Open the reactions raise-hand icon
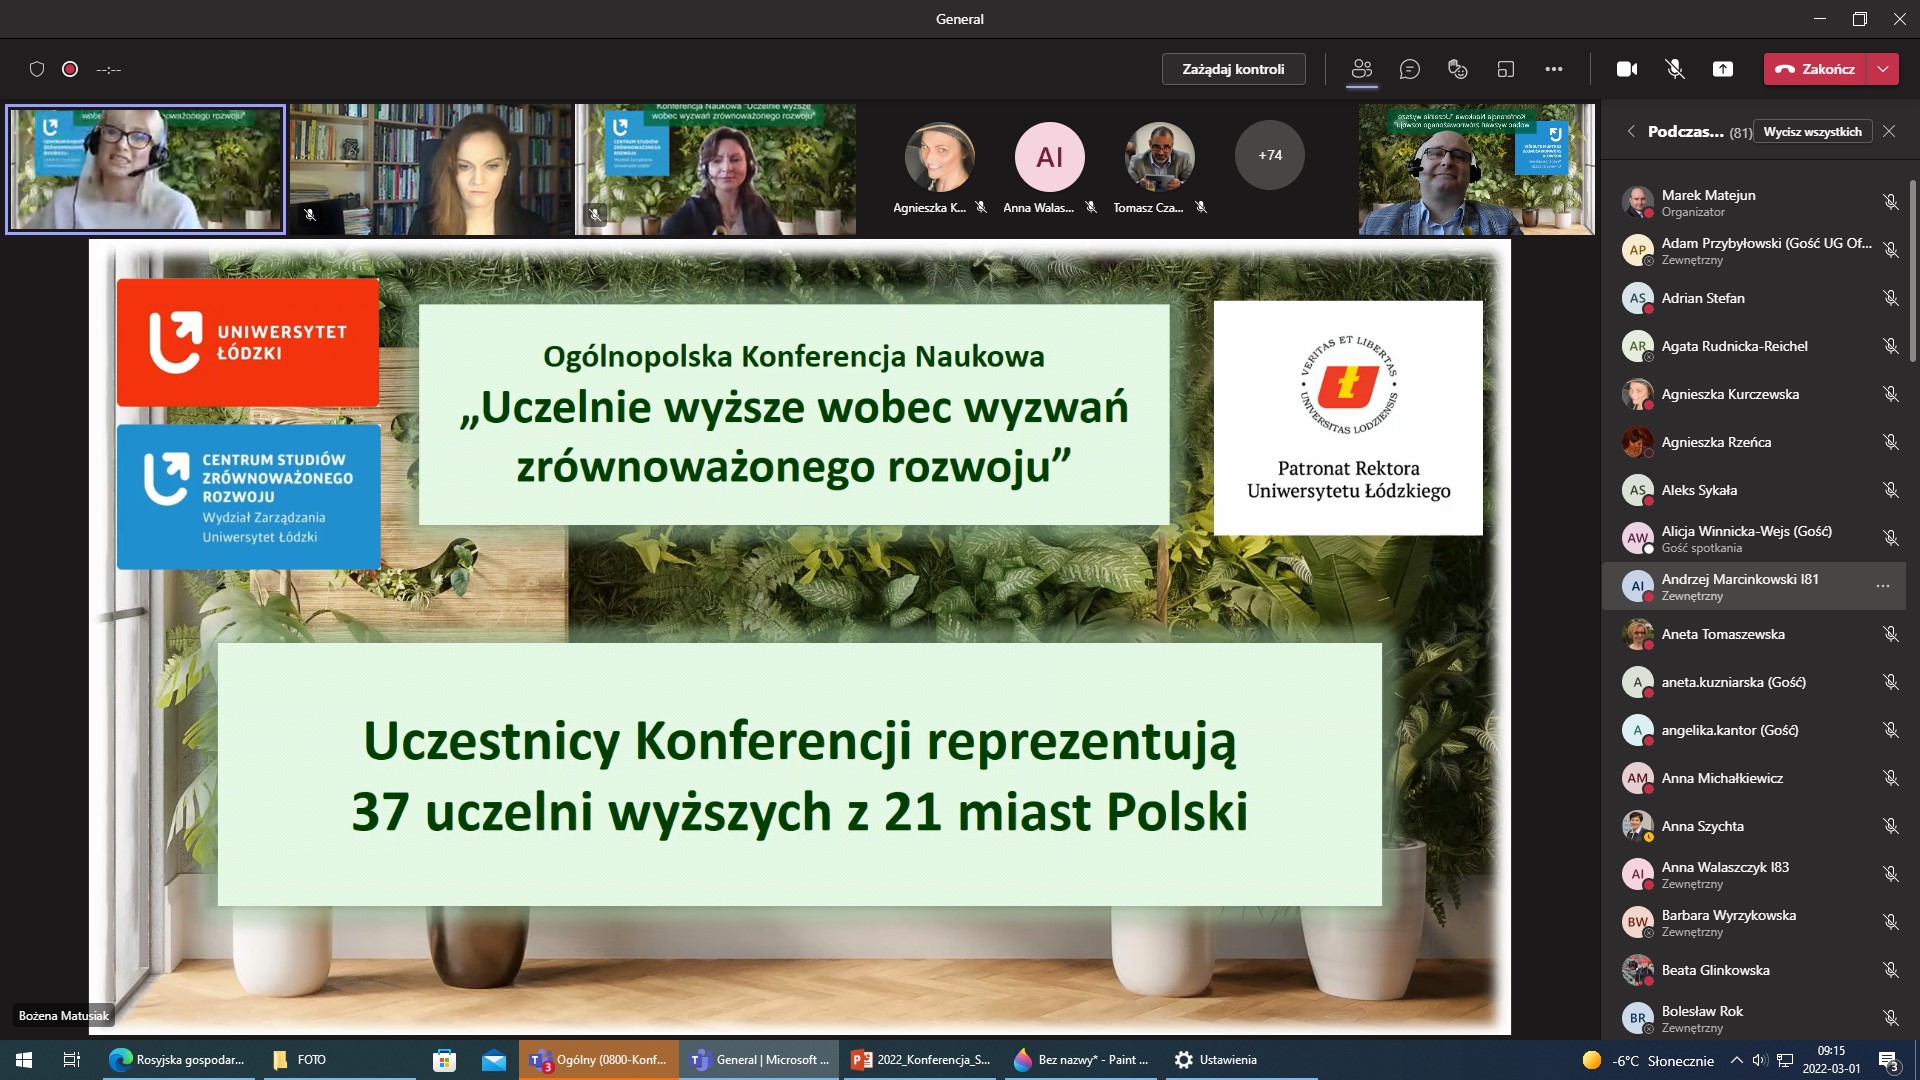 1457,69
